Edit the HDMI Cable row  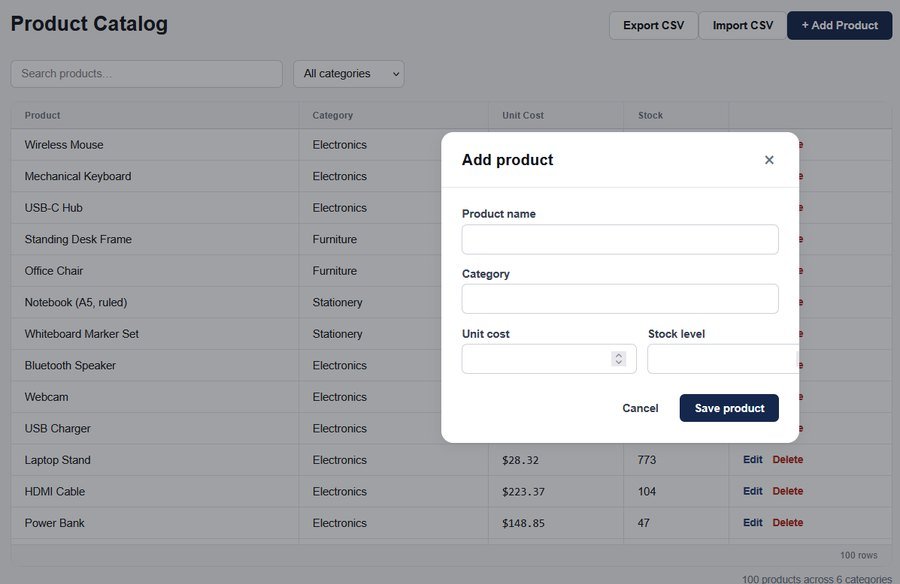752,492
